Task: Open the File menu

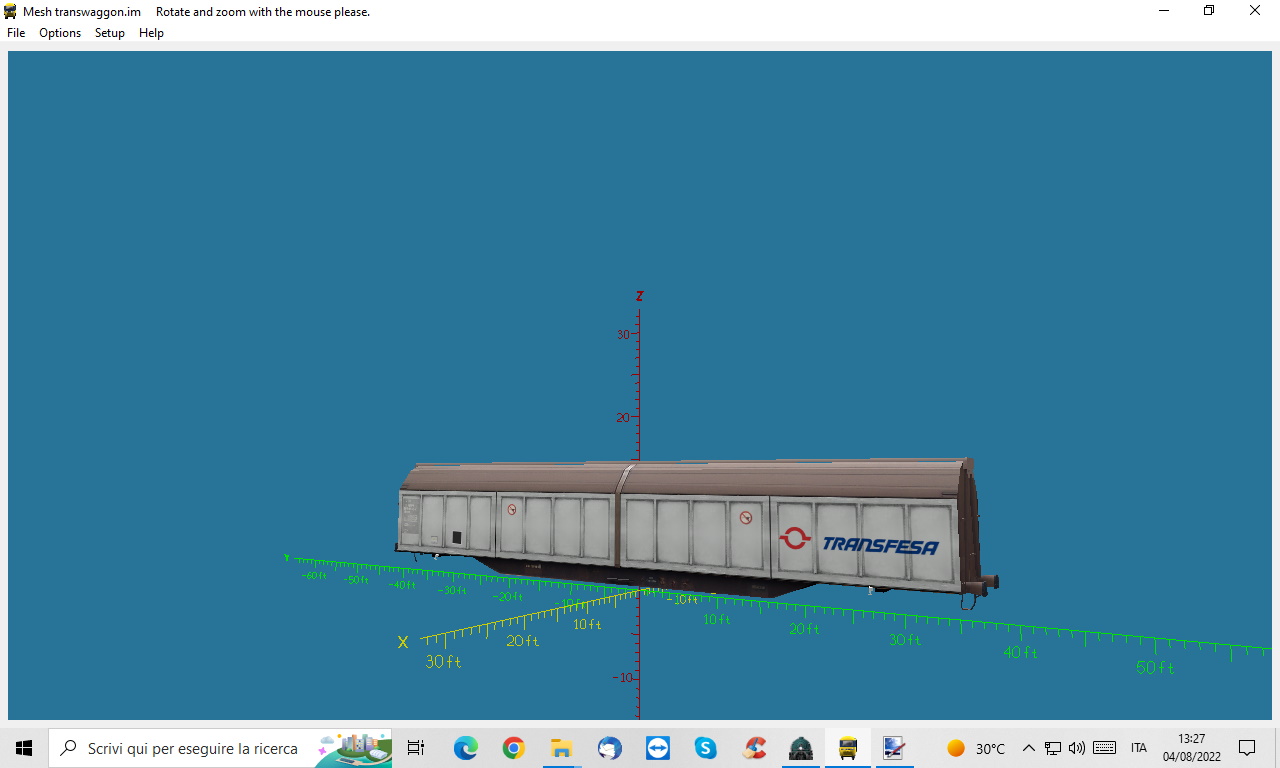Action: (x=16, y=33)
